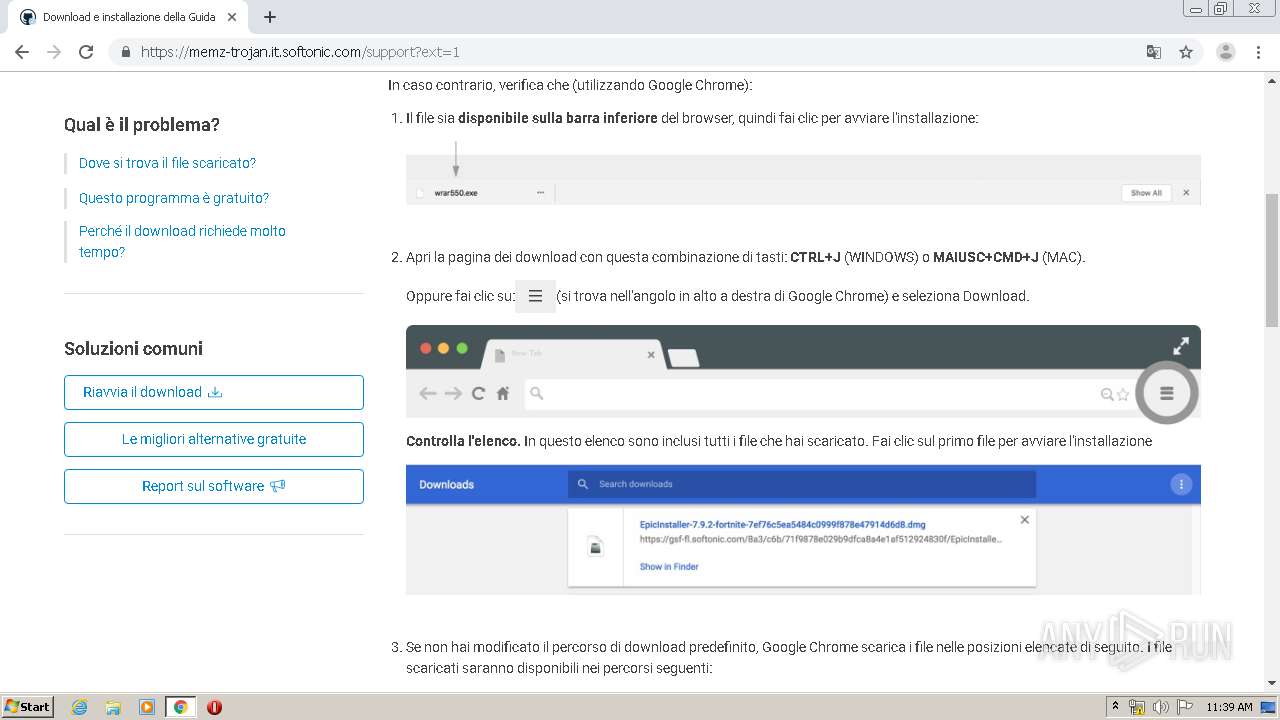Close the Download e installazione tab
The image size is (1280, 720).
tap(231, 17)
